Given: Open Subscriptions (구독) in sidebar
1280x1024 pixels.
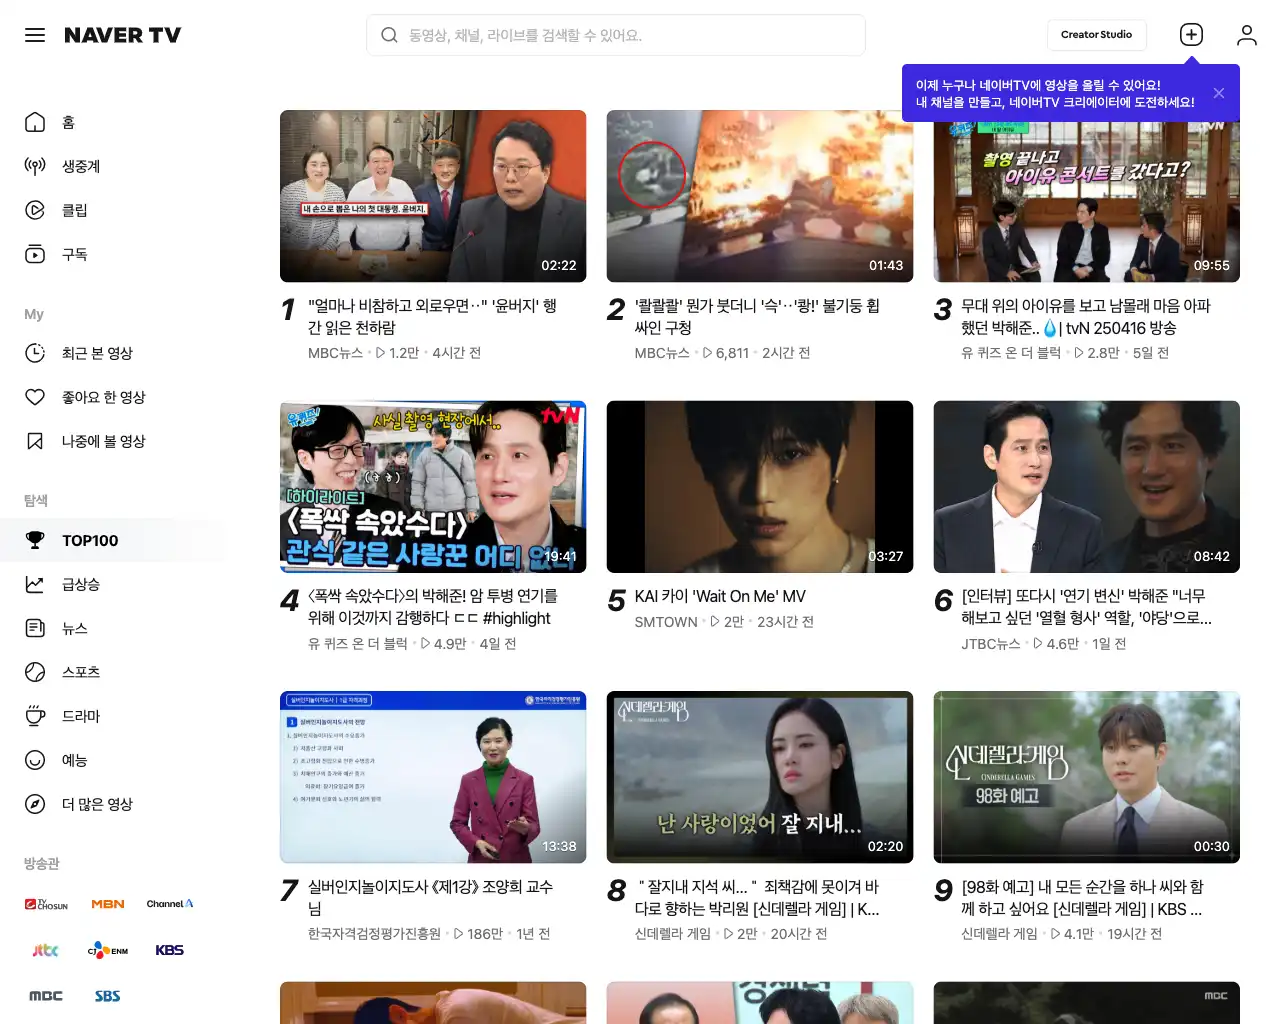Looking at the screenshot, I should tap(74, 254).
